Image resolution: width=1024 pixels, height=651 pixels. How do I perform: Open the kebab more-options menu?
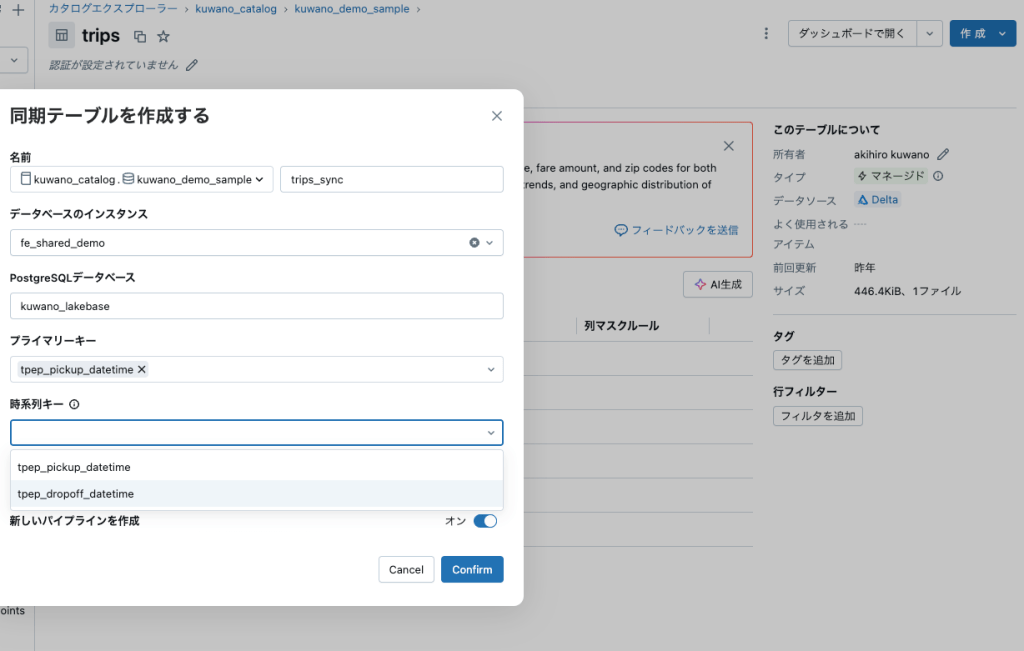point(766,33)
